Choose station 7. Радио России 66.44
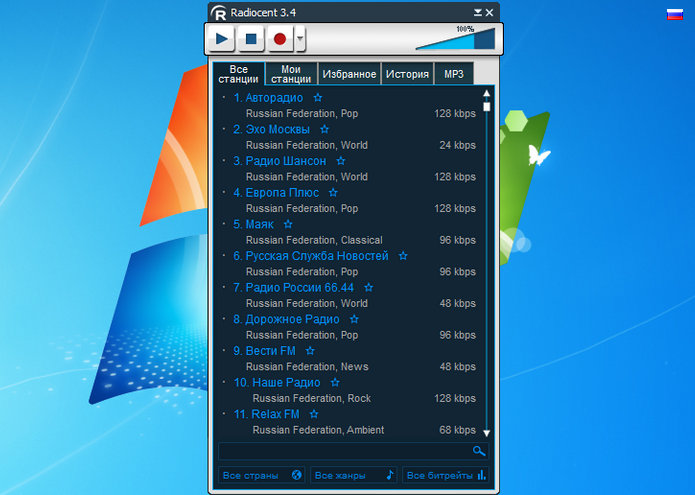This screenshot has height=495, width=695. click(x=293, y=288)
